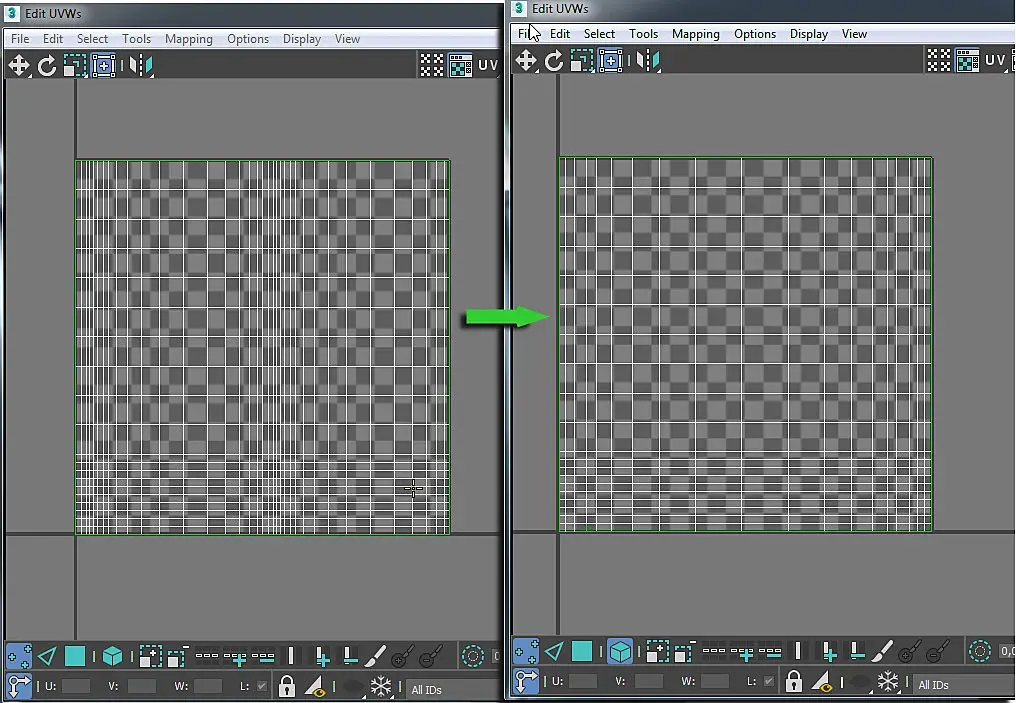
Task: Switch to Polygon sub-object mode in left window
Action: coord(75,656)
